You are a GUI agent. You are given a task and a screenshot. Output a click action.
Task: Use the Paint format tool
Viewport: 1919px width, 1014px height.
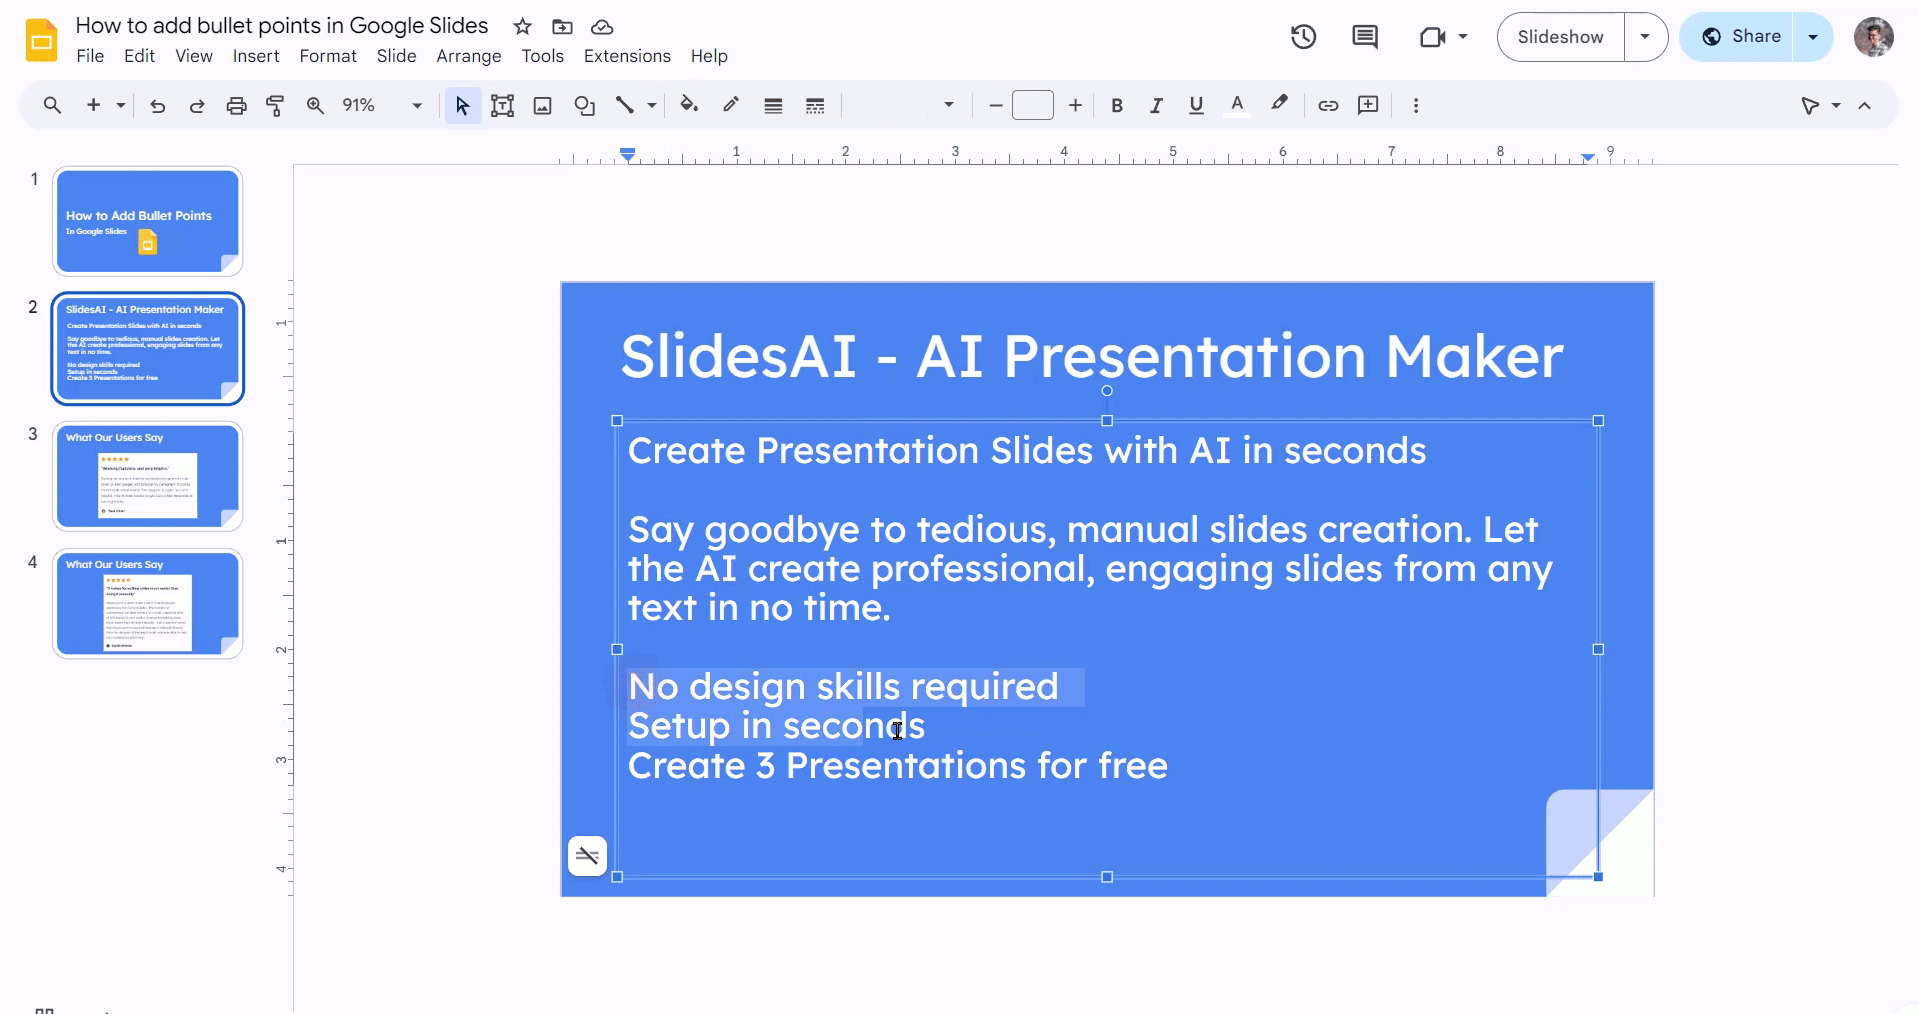coord(275,105)
